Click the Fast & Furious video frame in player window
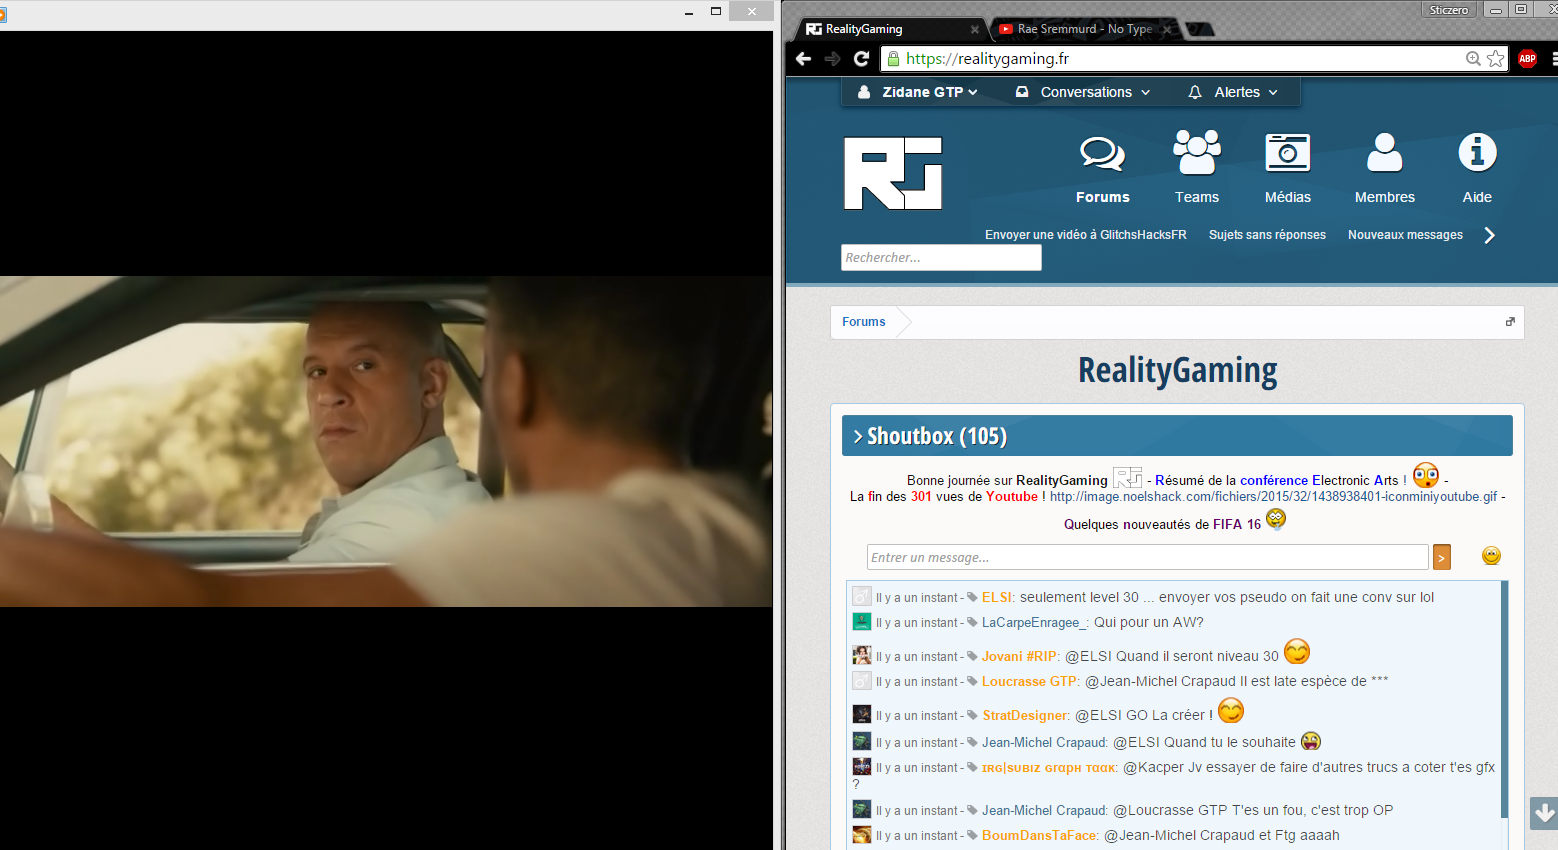Viewport: 1558px width, 850px height. tap(386, 441)
